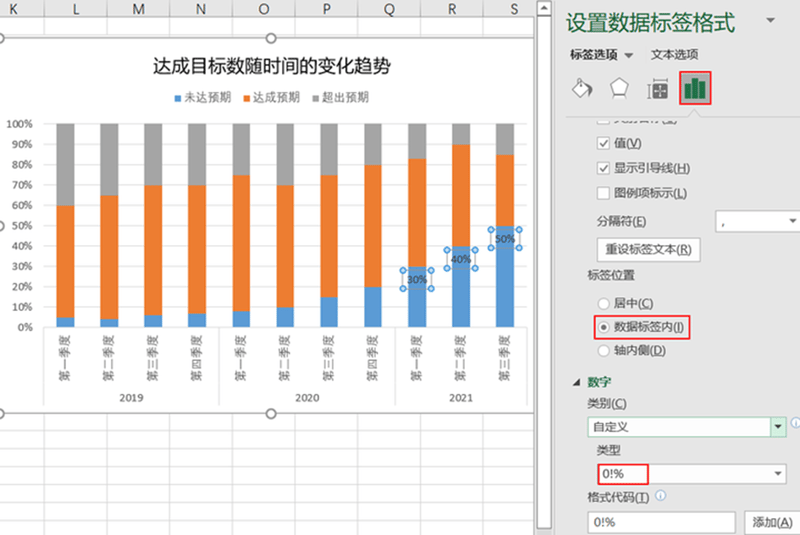Click the info icon next to 格式代码
The image size is (800, 535).
pyautogui.click(x=660, y=495)
